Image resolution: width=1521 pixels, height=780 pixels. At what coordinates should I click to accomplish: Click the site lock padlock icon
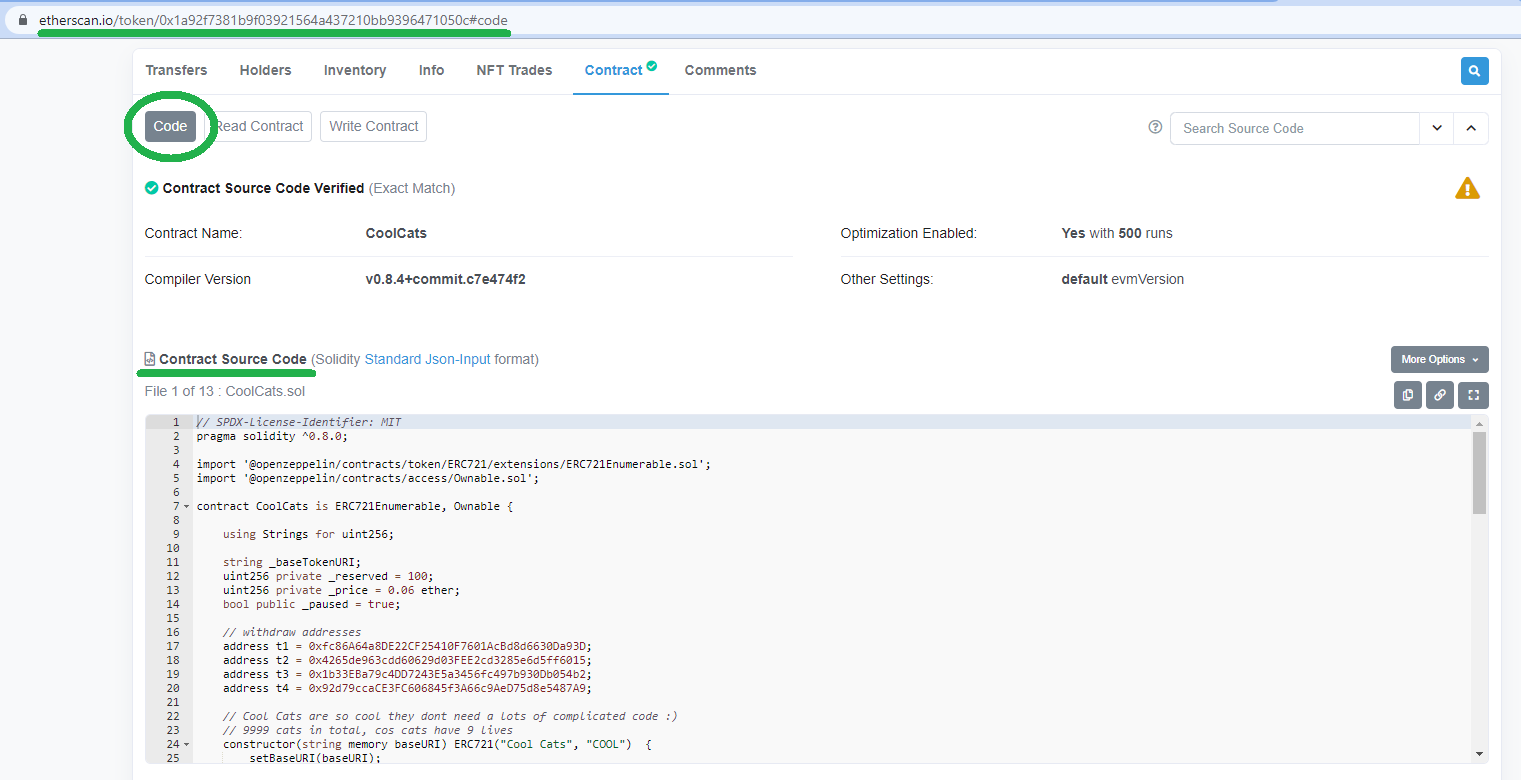click(x=23, y=20)
